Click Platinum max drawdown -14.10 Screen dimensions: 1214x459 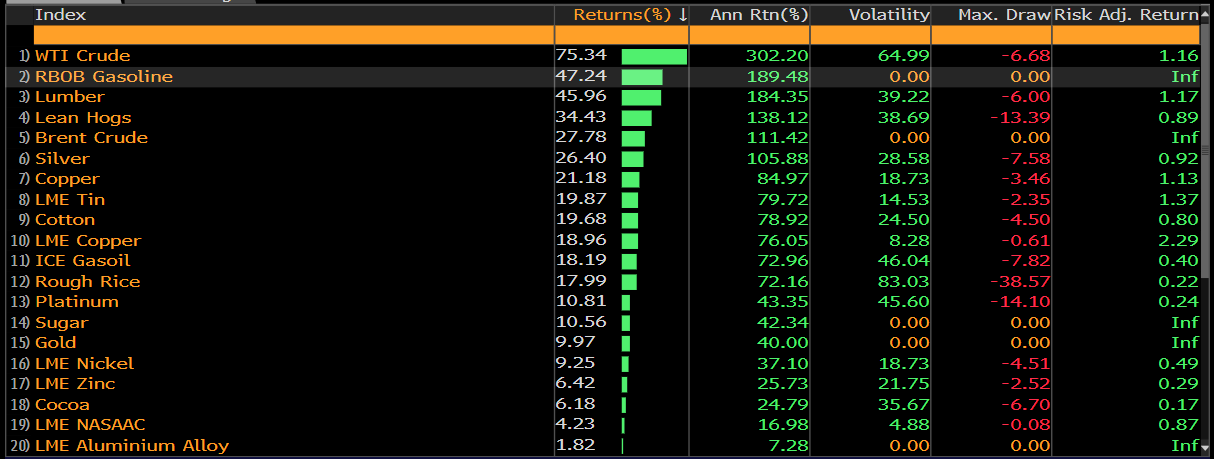pos(1021,302)
